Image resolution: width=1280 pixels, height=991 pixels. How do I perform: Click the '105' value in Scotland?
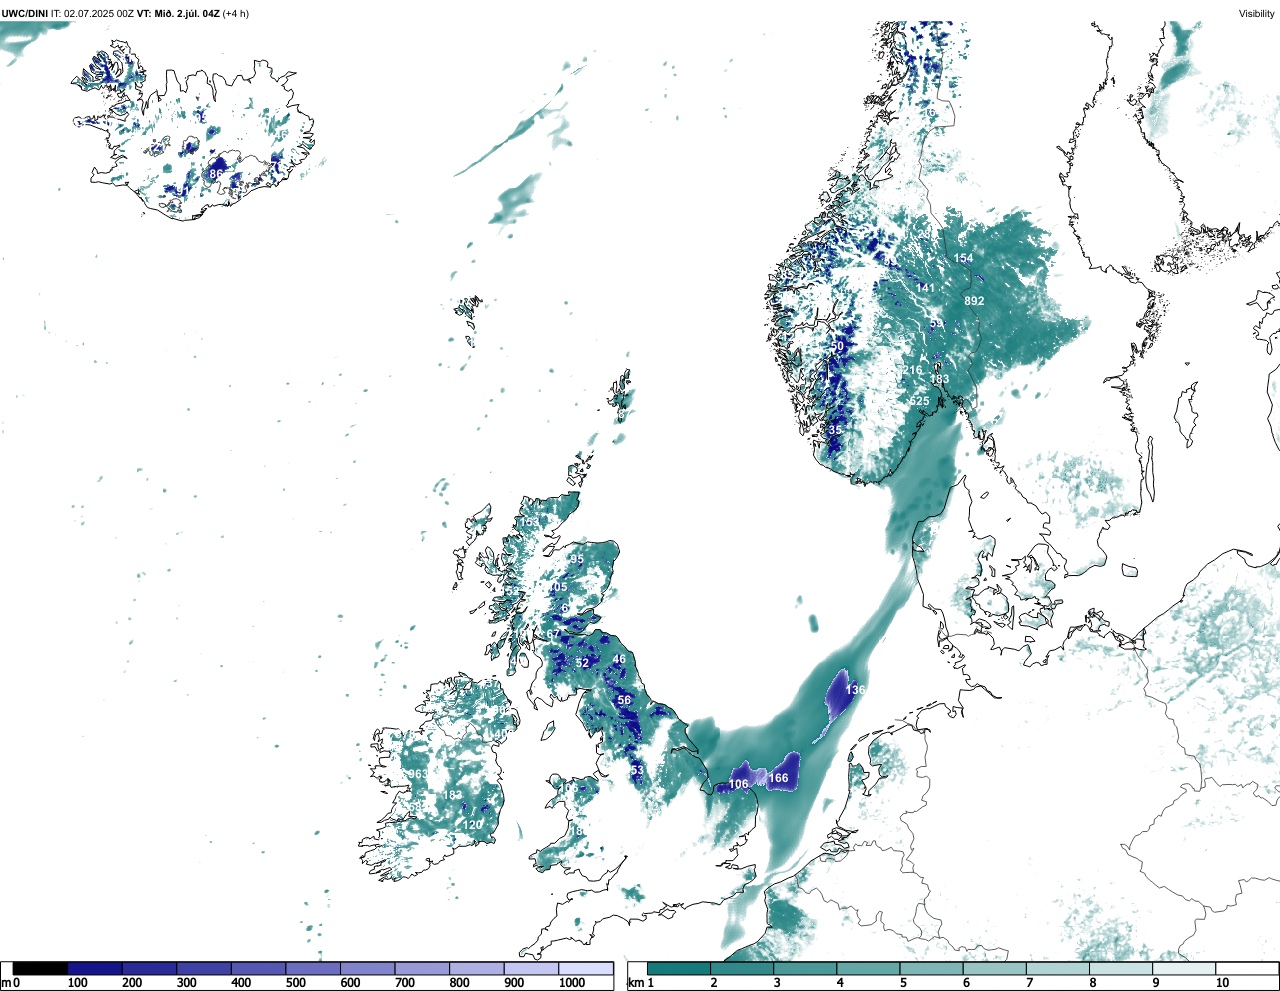[x=557, y=587]
